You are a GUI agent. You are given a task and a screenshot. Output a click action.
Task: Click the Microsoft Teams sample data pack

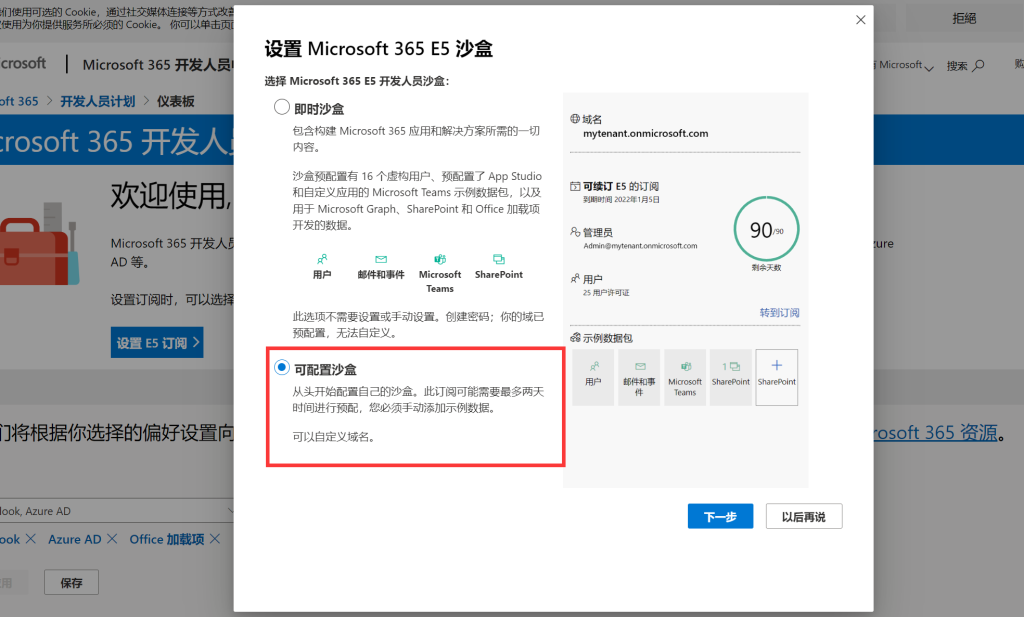pos(686,377)
